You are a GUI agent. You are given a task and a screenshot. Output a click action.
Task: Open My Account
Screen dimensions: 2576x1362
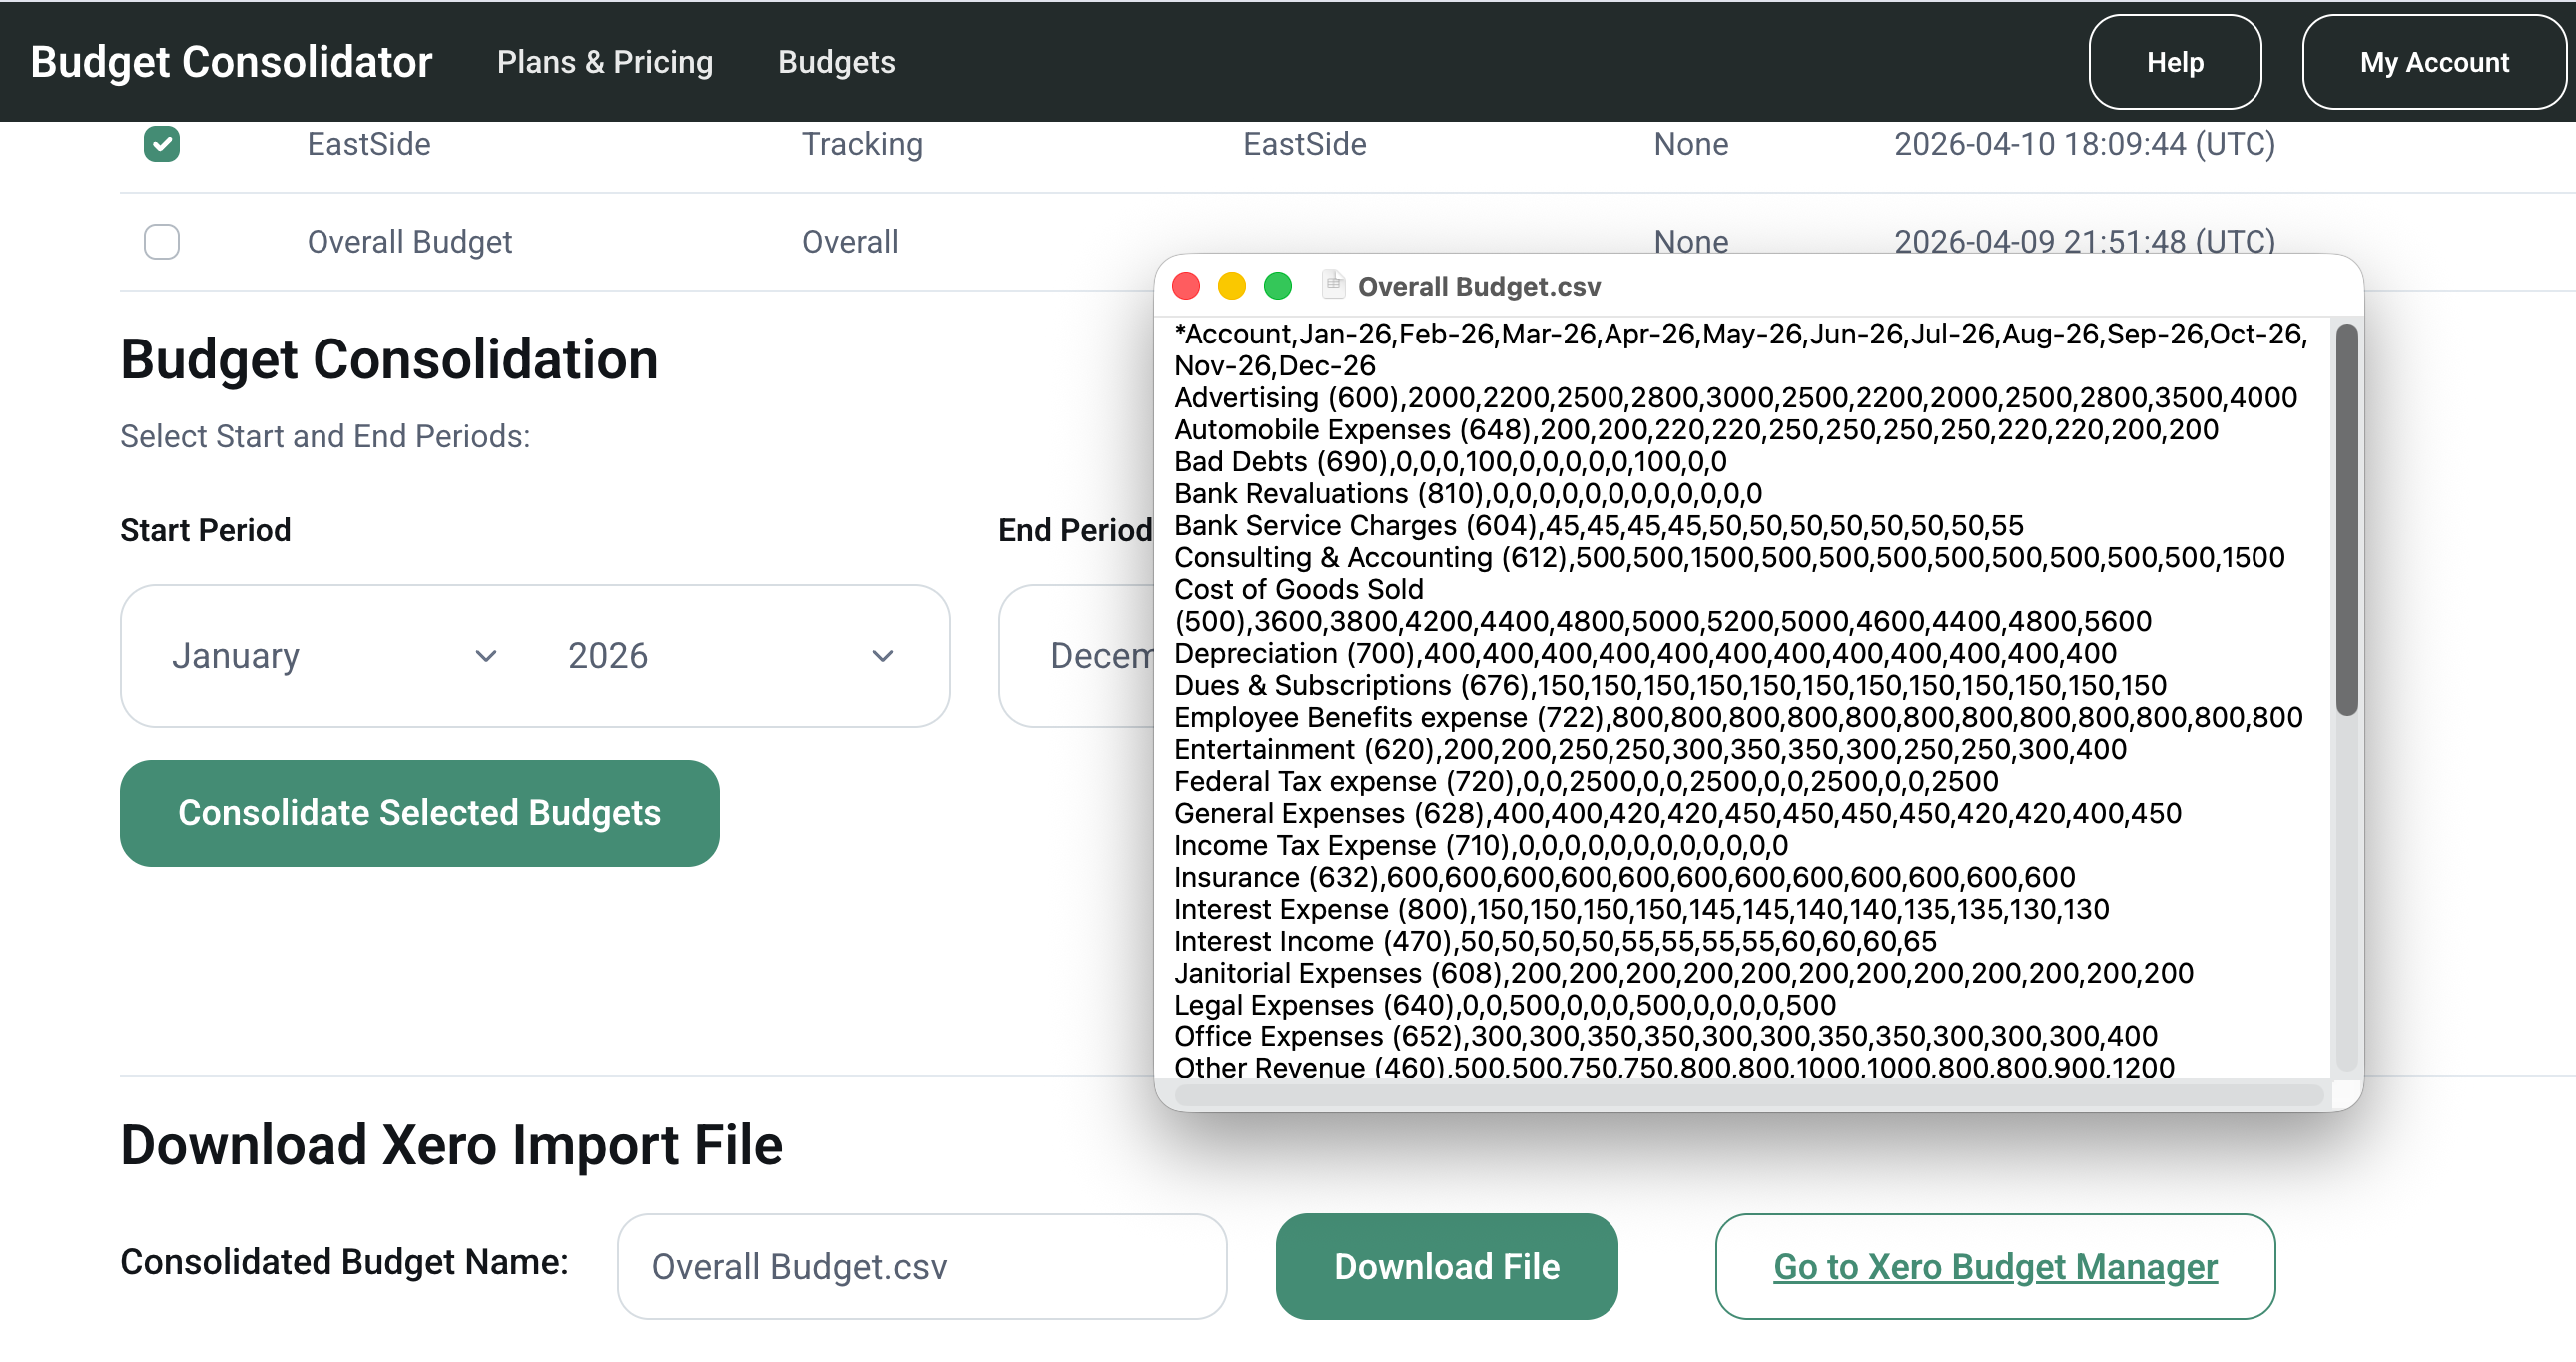pos(2434,61)
